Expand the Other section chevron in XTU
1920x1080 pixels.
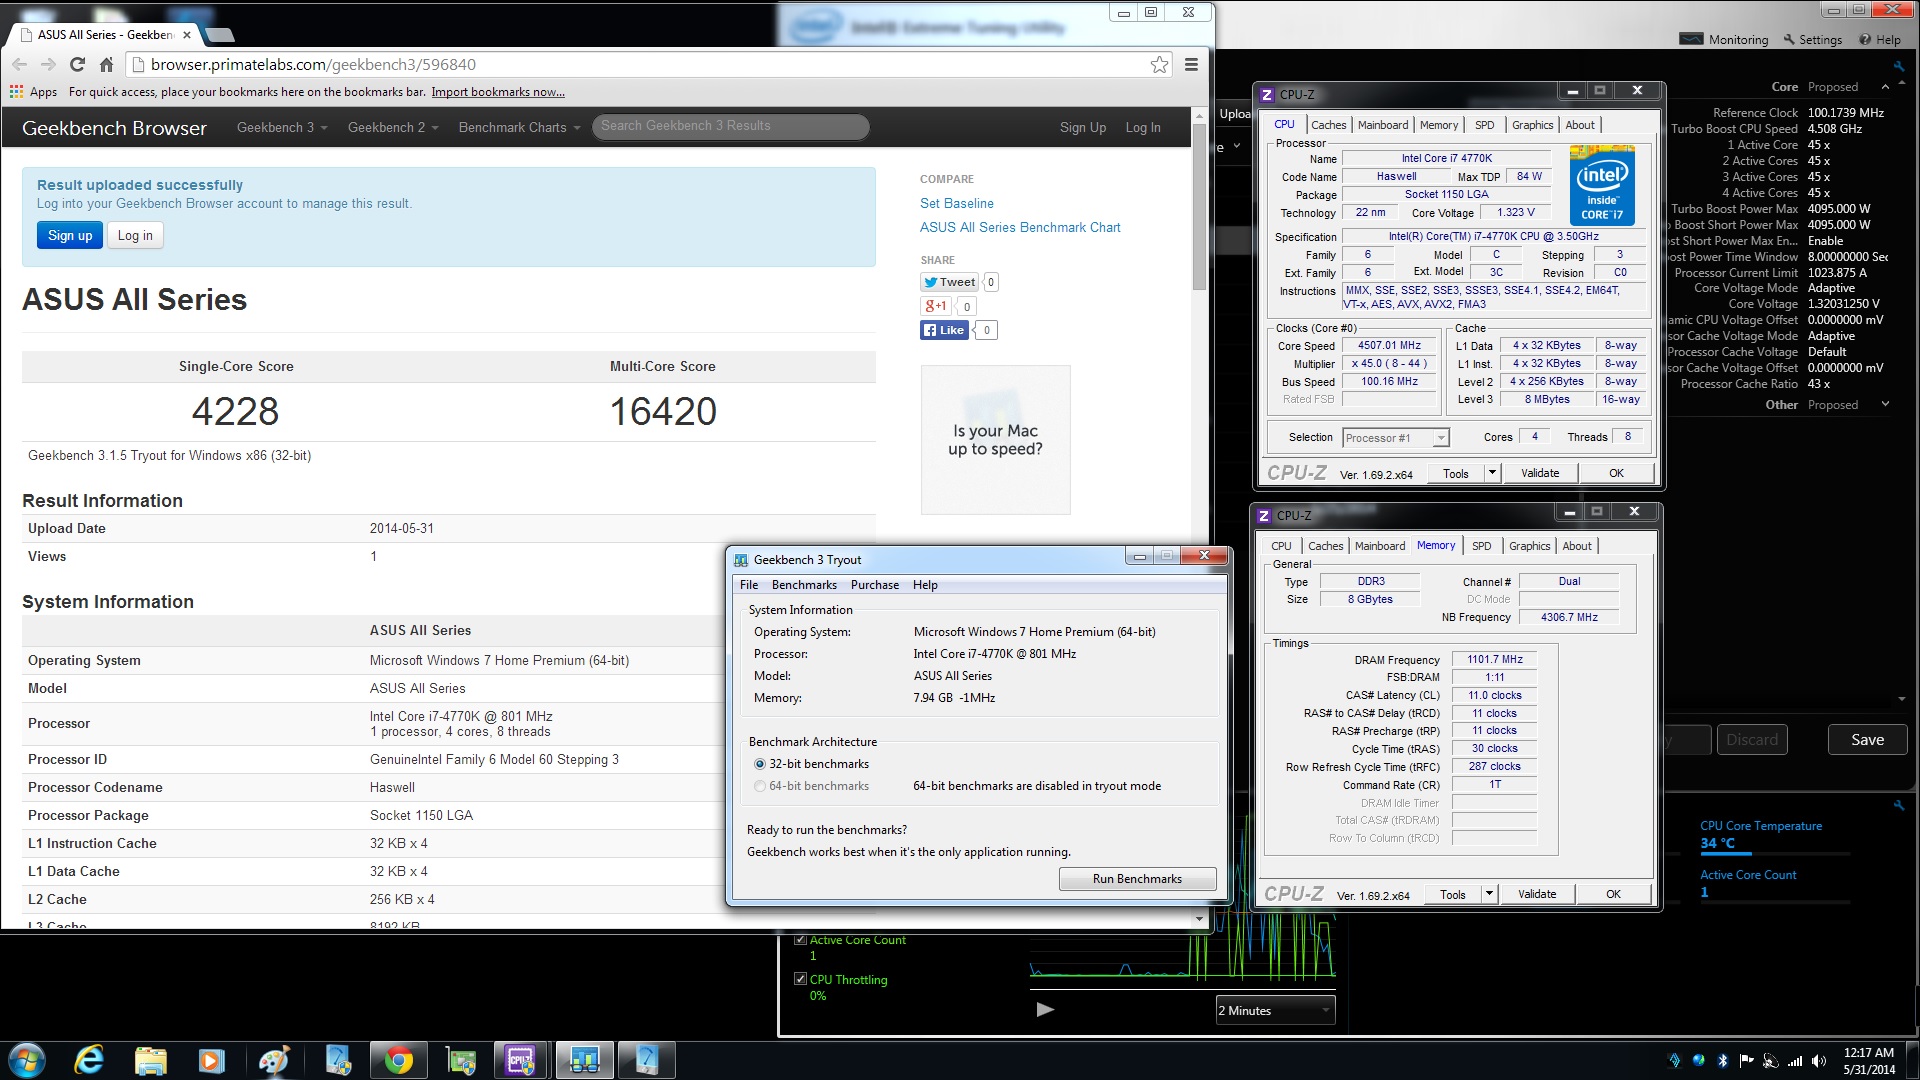point(1886,405)
